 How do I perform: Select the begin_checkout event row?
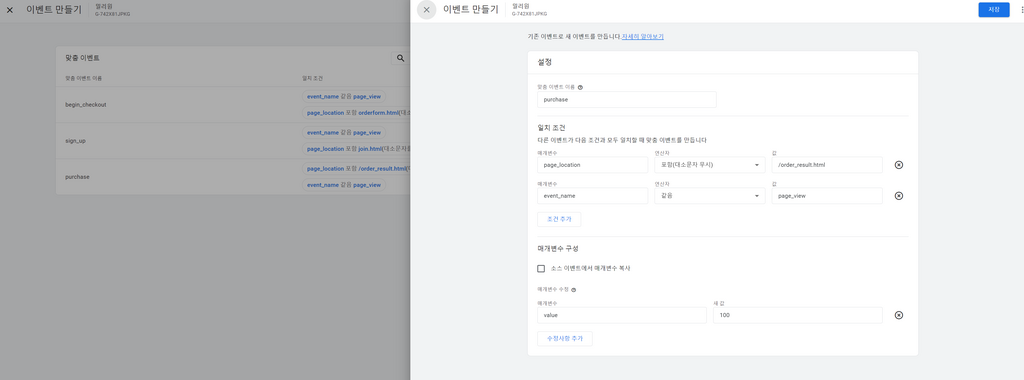pos(233,104)
